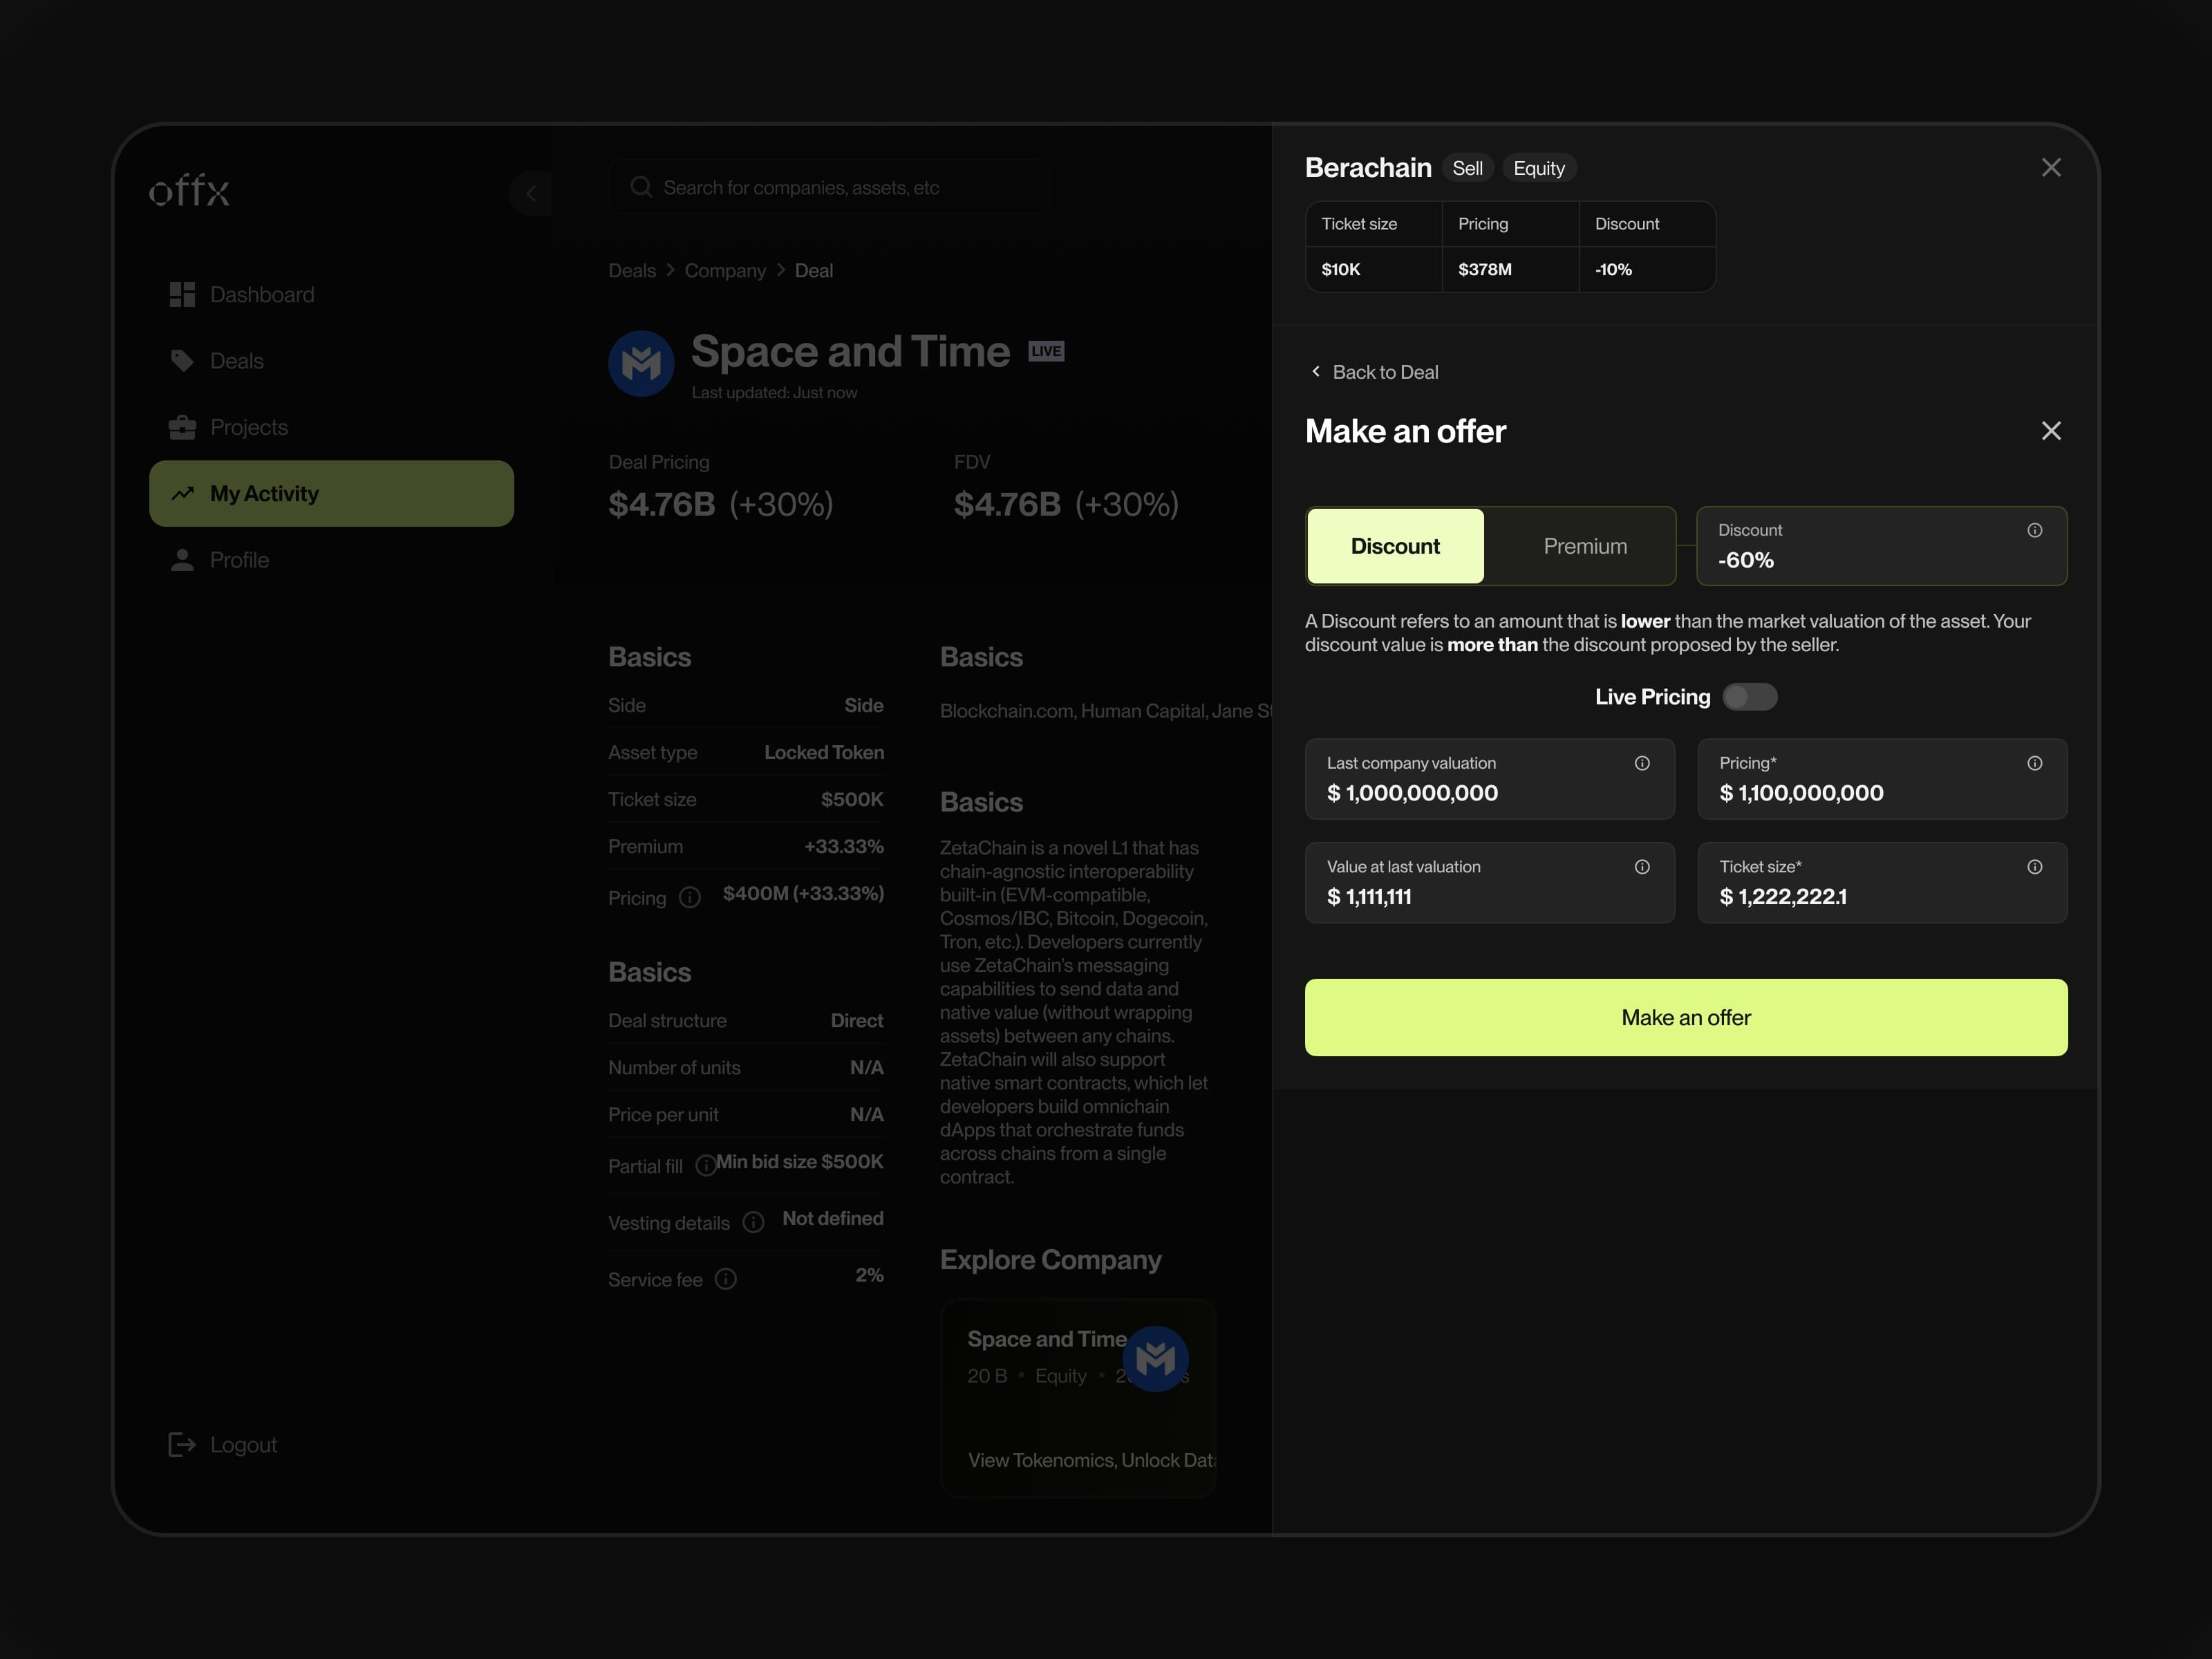This screenshot has width=2212, height=1659.
Task: Select My Activity in the sidebar
Action: coord(331,493)
